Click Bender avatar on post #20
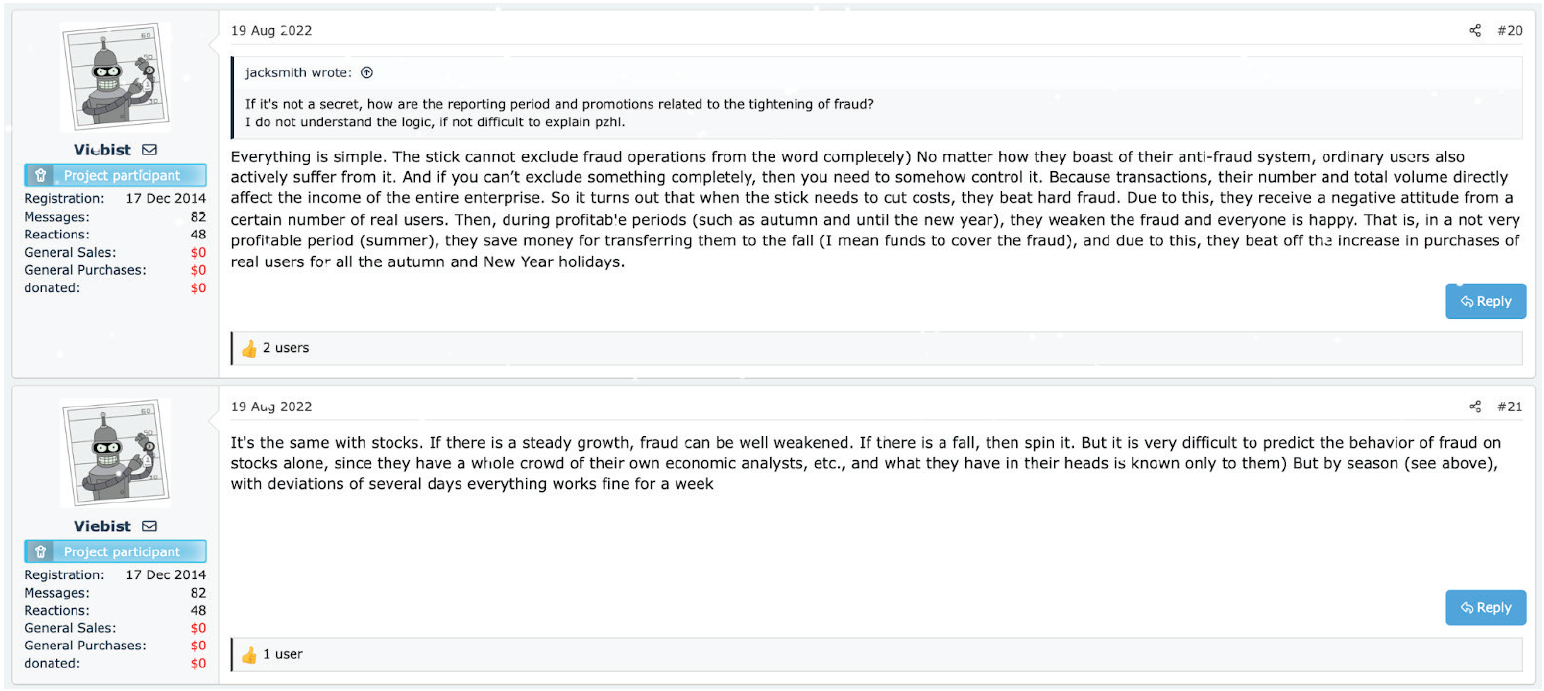This screenshot has width=1544, height=691. click(x=115, y=77)
